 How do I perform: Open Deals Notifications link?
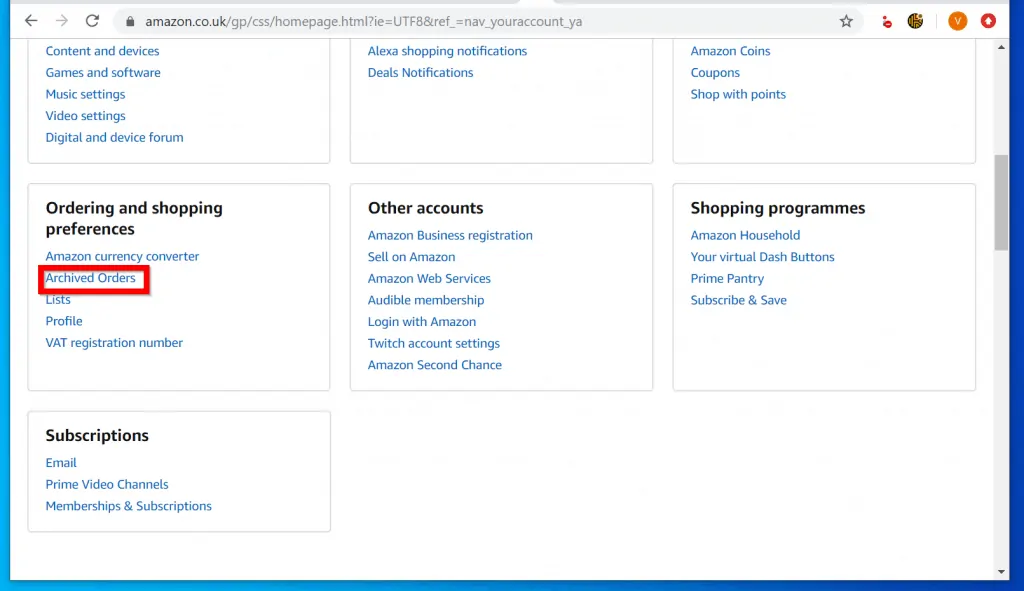pos(421,72)
